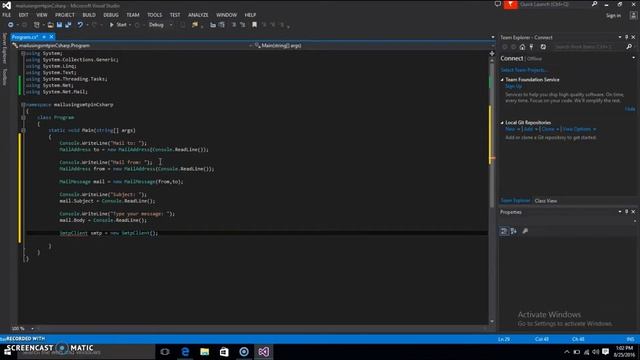Open the Debug configuration dropdown
This screenshot has width=640, height=360.
[x=160, y=25]
